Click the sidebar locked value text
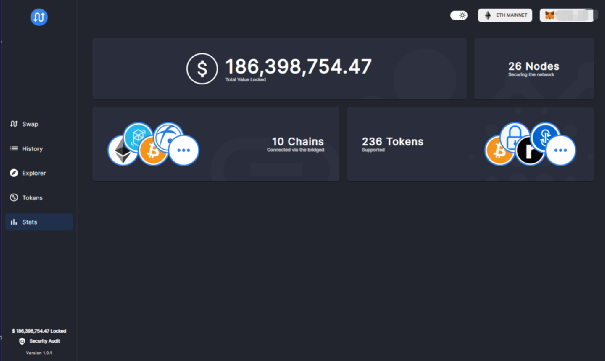Viewport: 605px width, 361px height. click(x=39, y=331)
